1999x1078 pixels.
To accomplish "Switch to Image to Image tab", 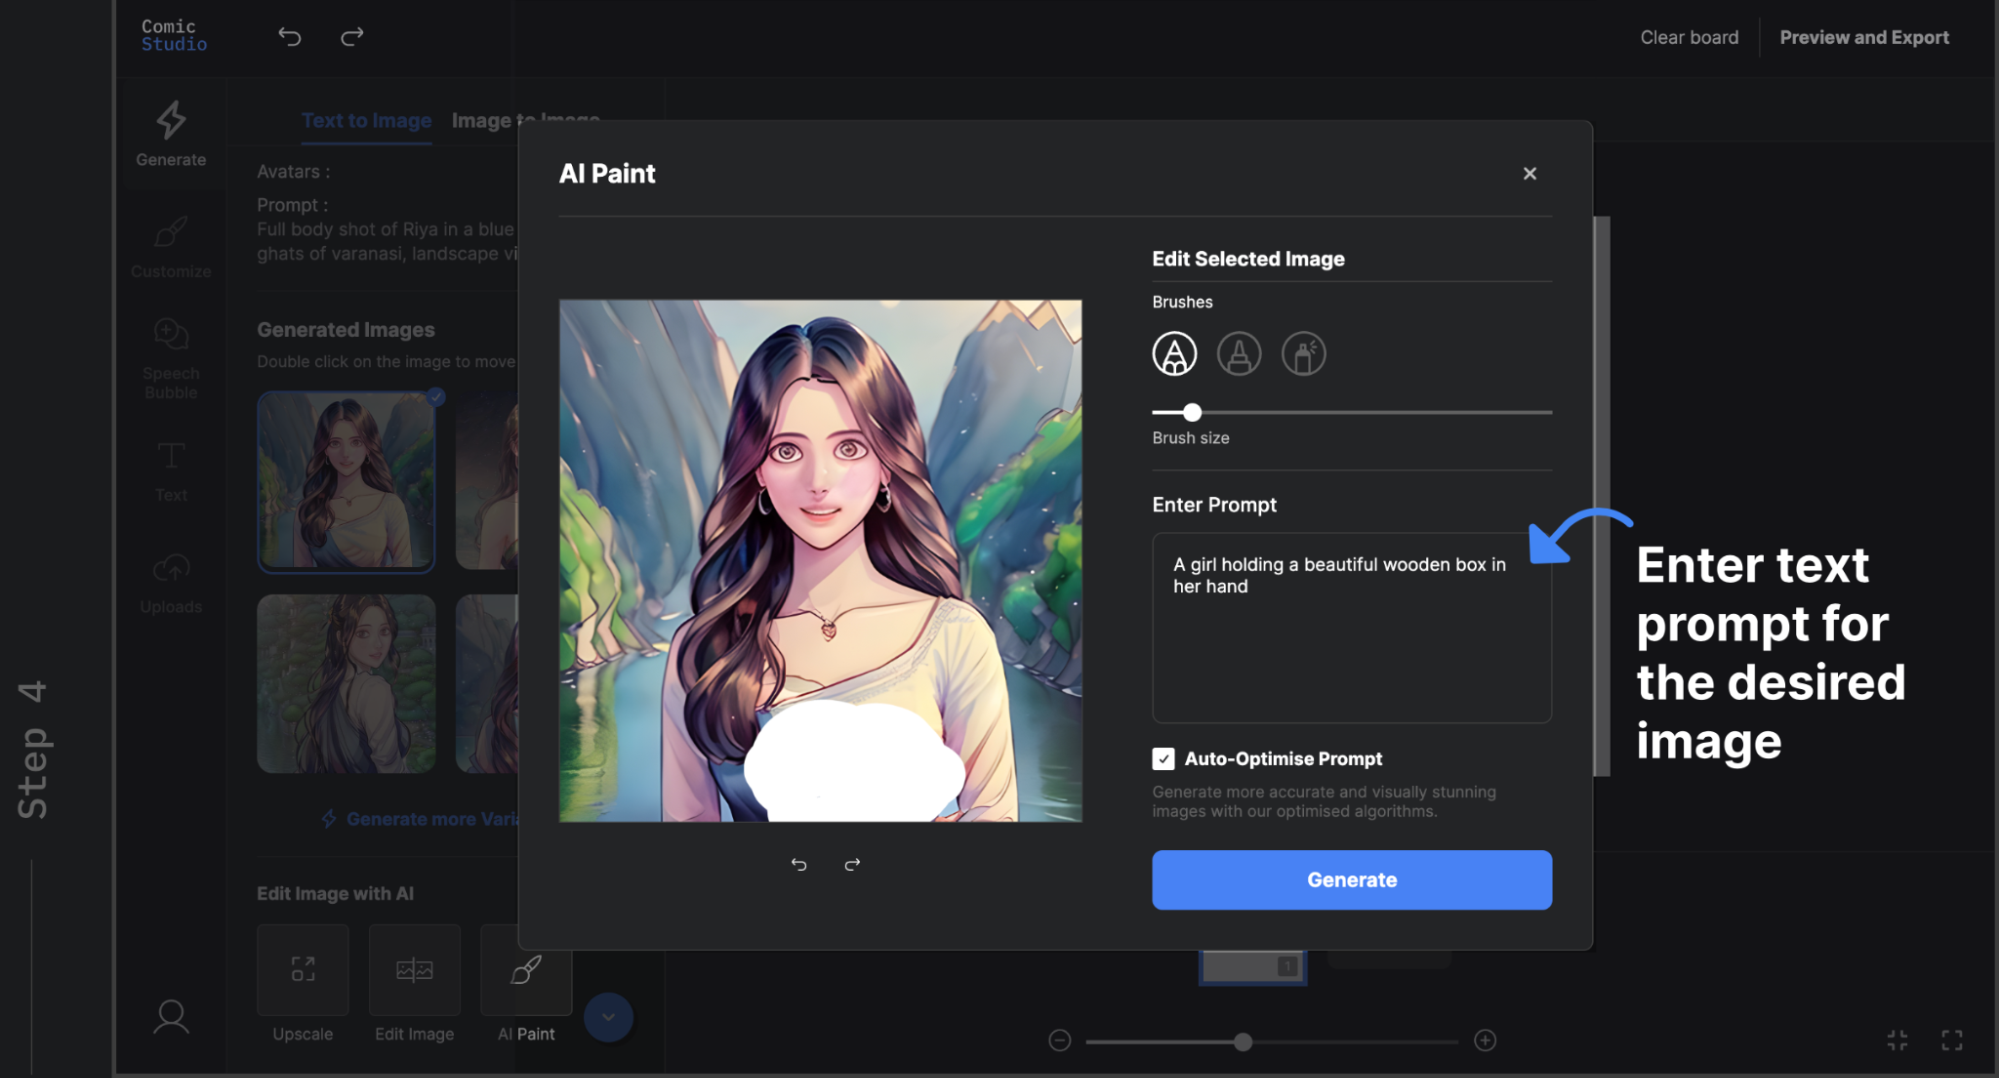I will (526, 121).
